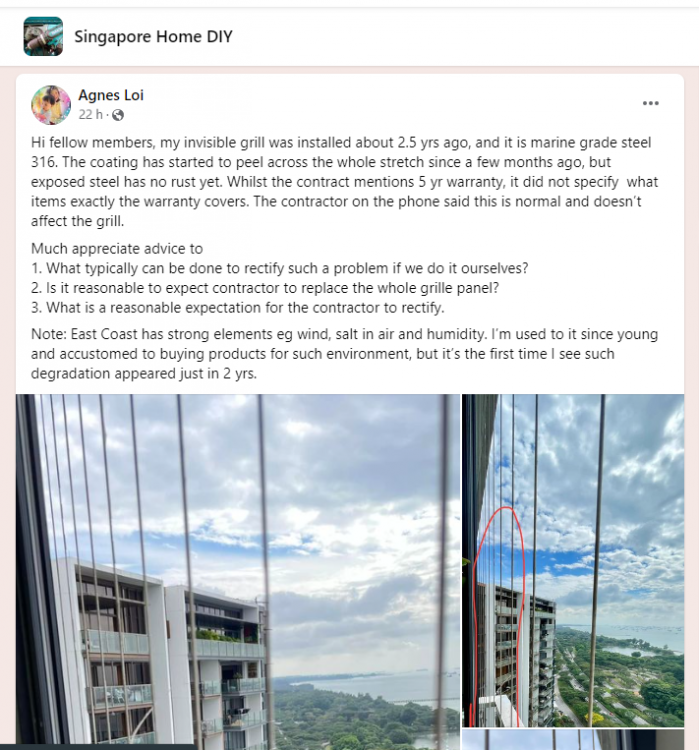Click question 2 about replacing the grille panel
The height and width of the screenshot is (750, 699).
tap(265, 288)
